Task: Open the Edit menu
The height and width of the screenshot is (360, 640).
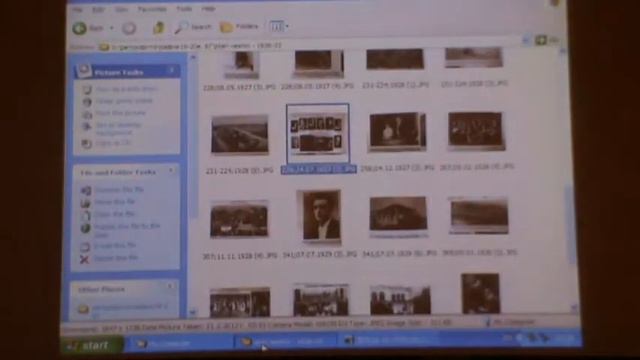Action: click(x=98, y=9)
